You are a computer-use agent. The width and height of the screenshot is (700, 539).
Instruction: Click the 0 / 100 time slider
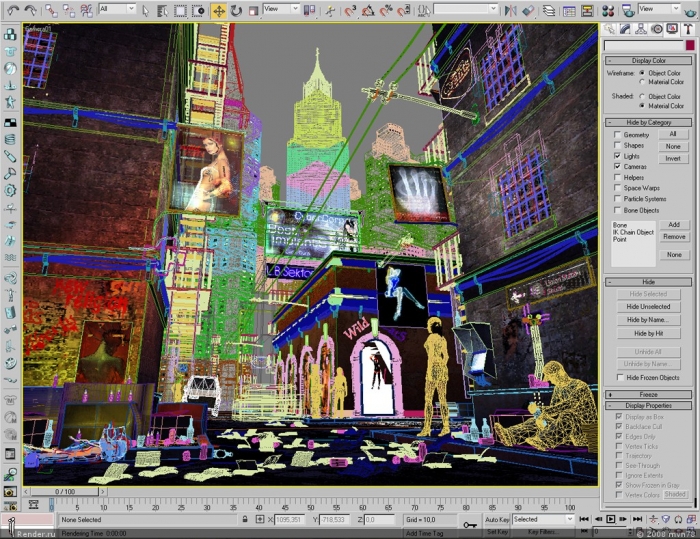pos(65,491)
